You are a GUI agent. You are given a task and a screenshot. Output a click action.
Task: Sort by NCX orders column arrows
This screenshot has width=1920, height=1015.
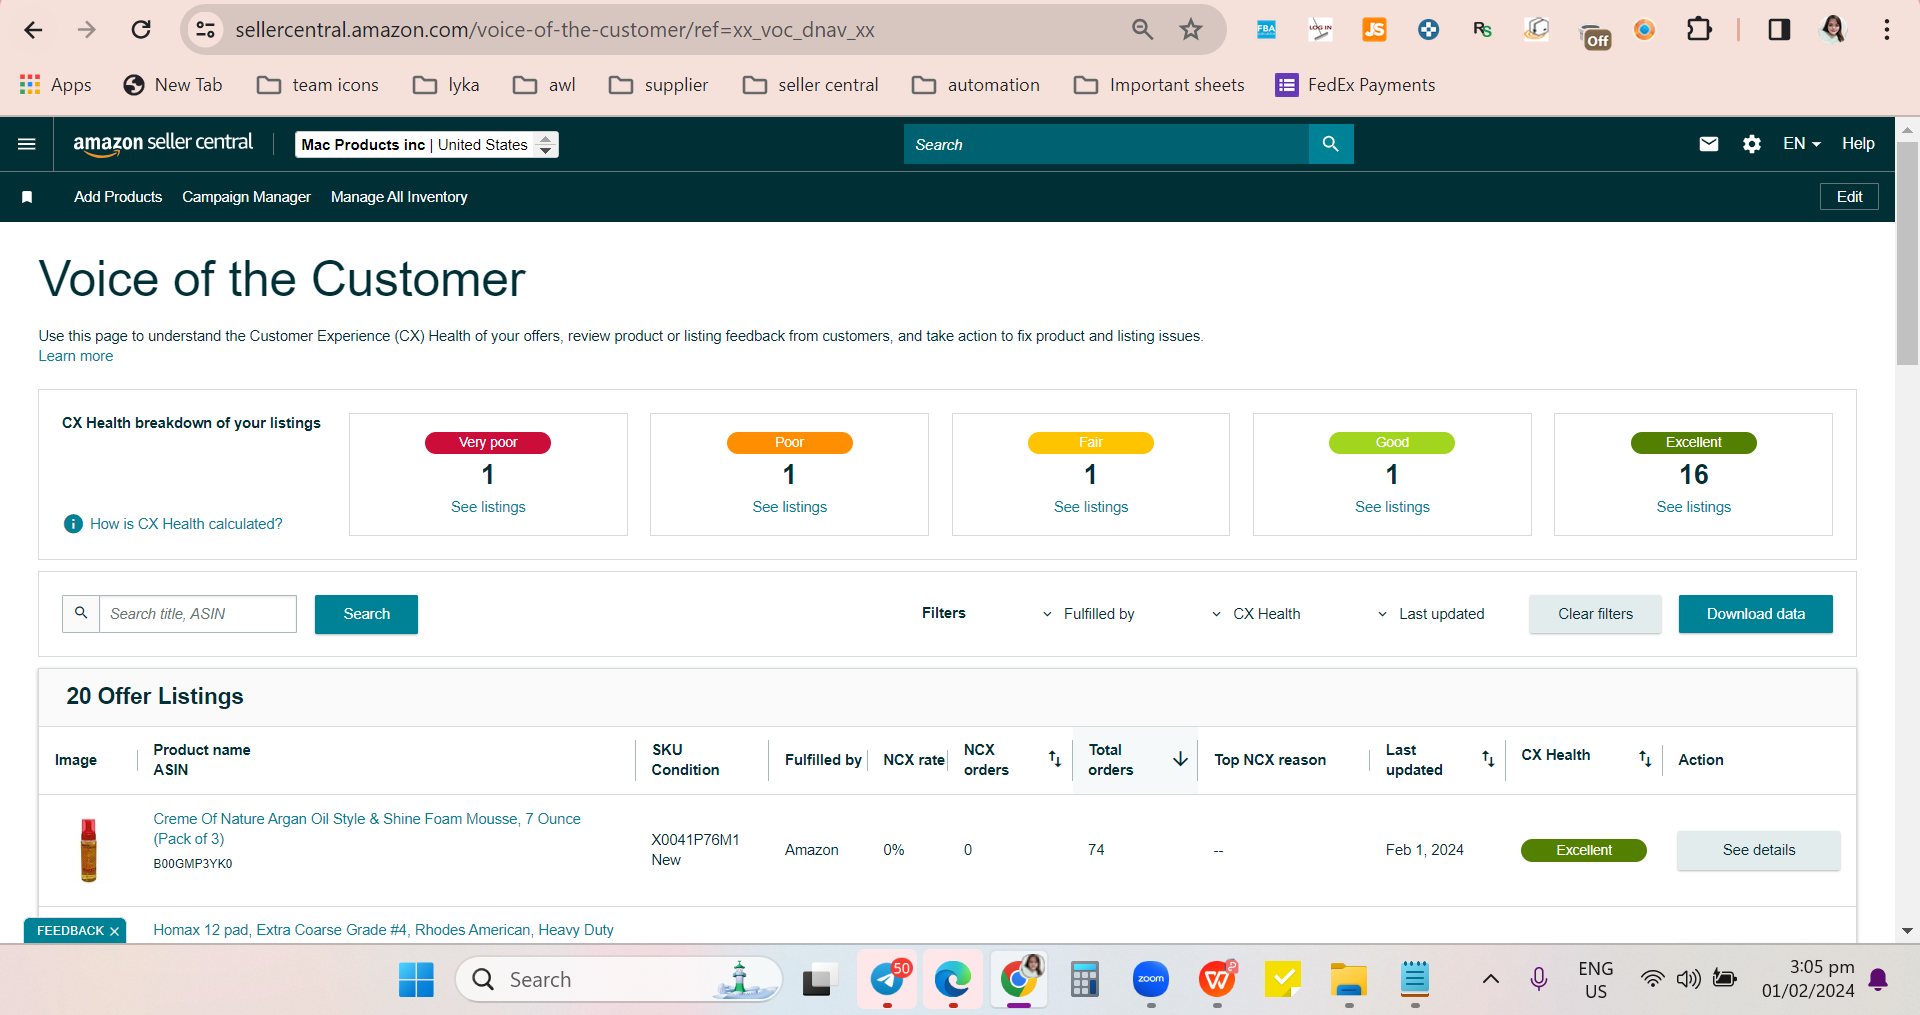click(1054, 759)
